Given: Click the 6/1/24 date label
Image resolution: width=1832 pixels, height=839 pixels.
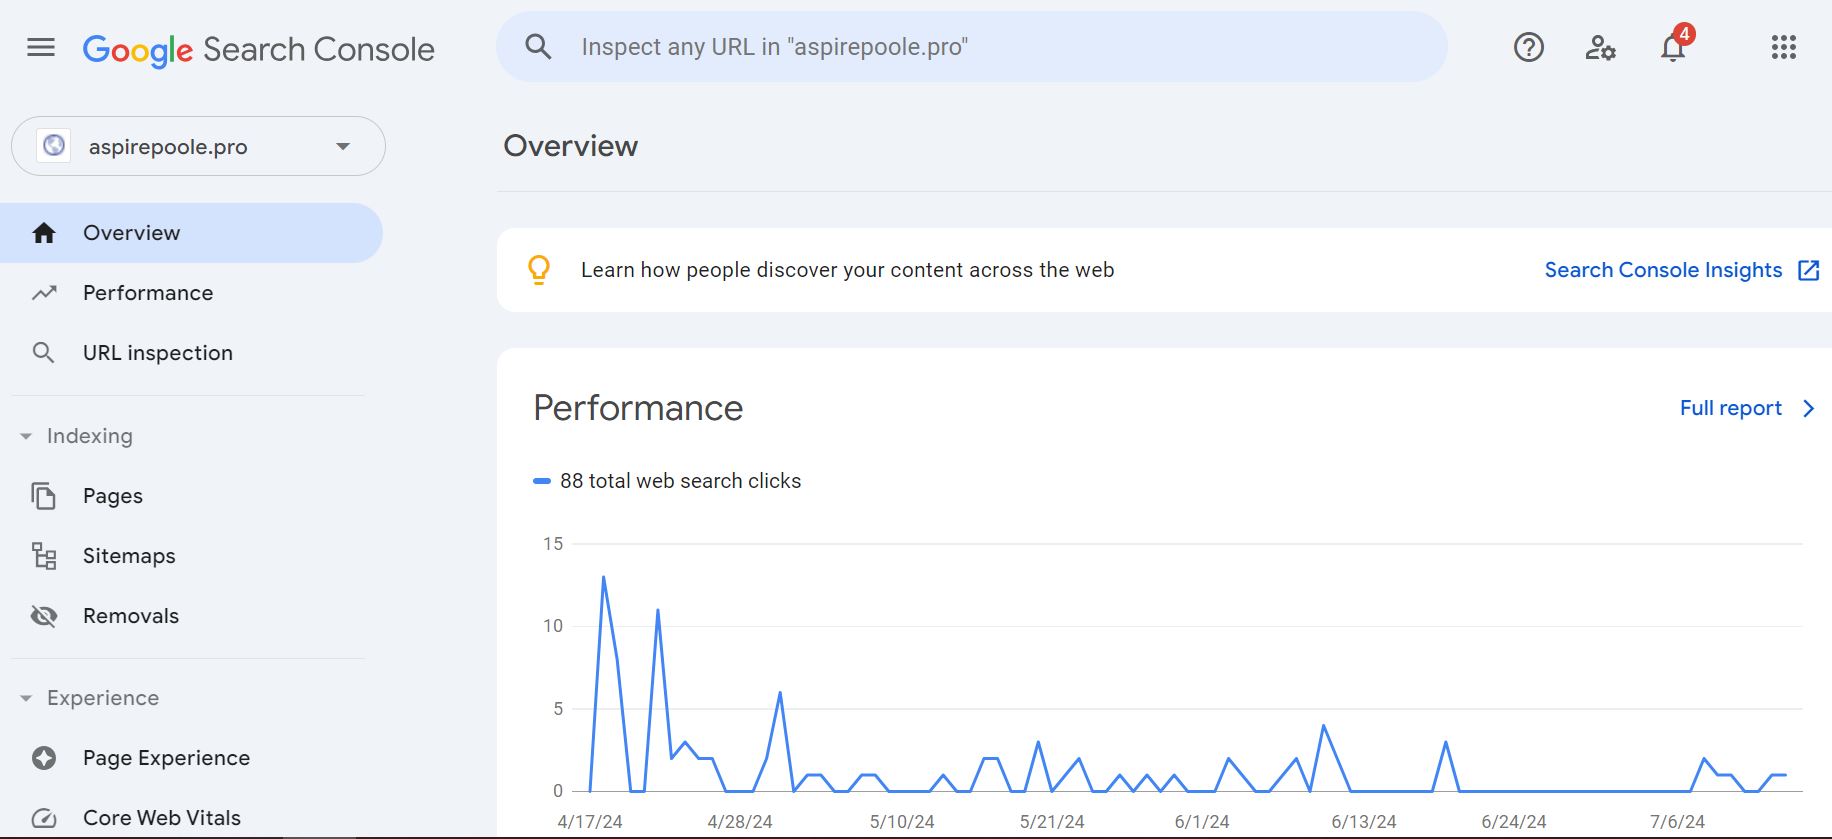Looking at the screenshot, I should 1202,822.
